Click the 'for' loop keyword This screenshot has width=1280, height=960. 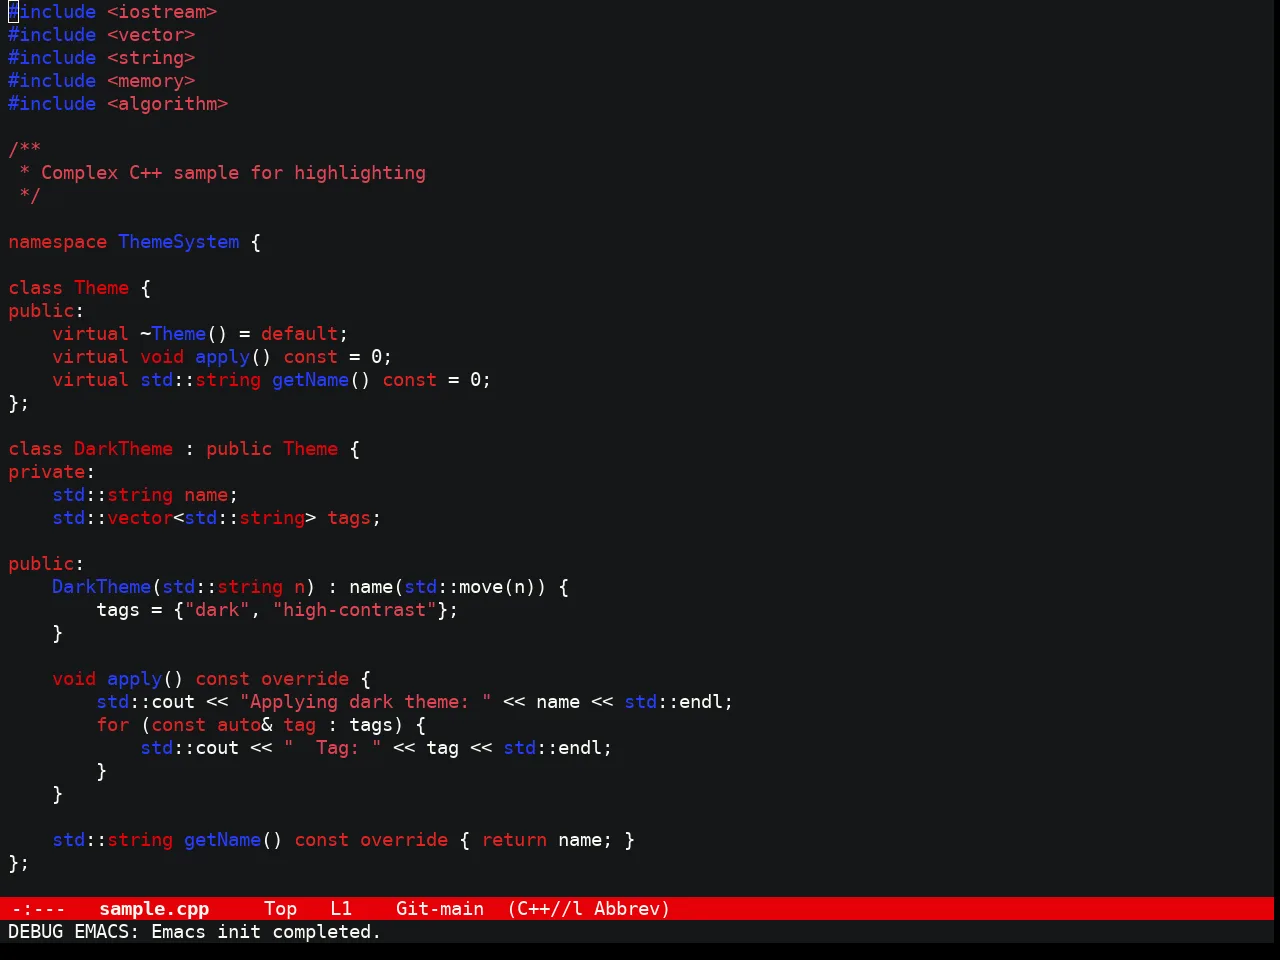[113, 725]
